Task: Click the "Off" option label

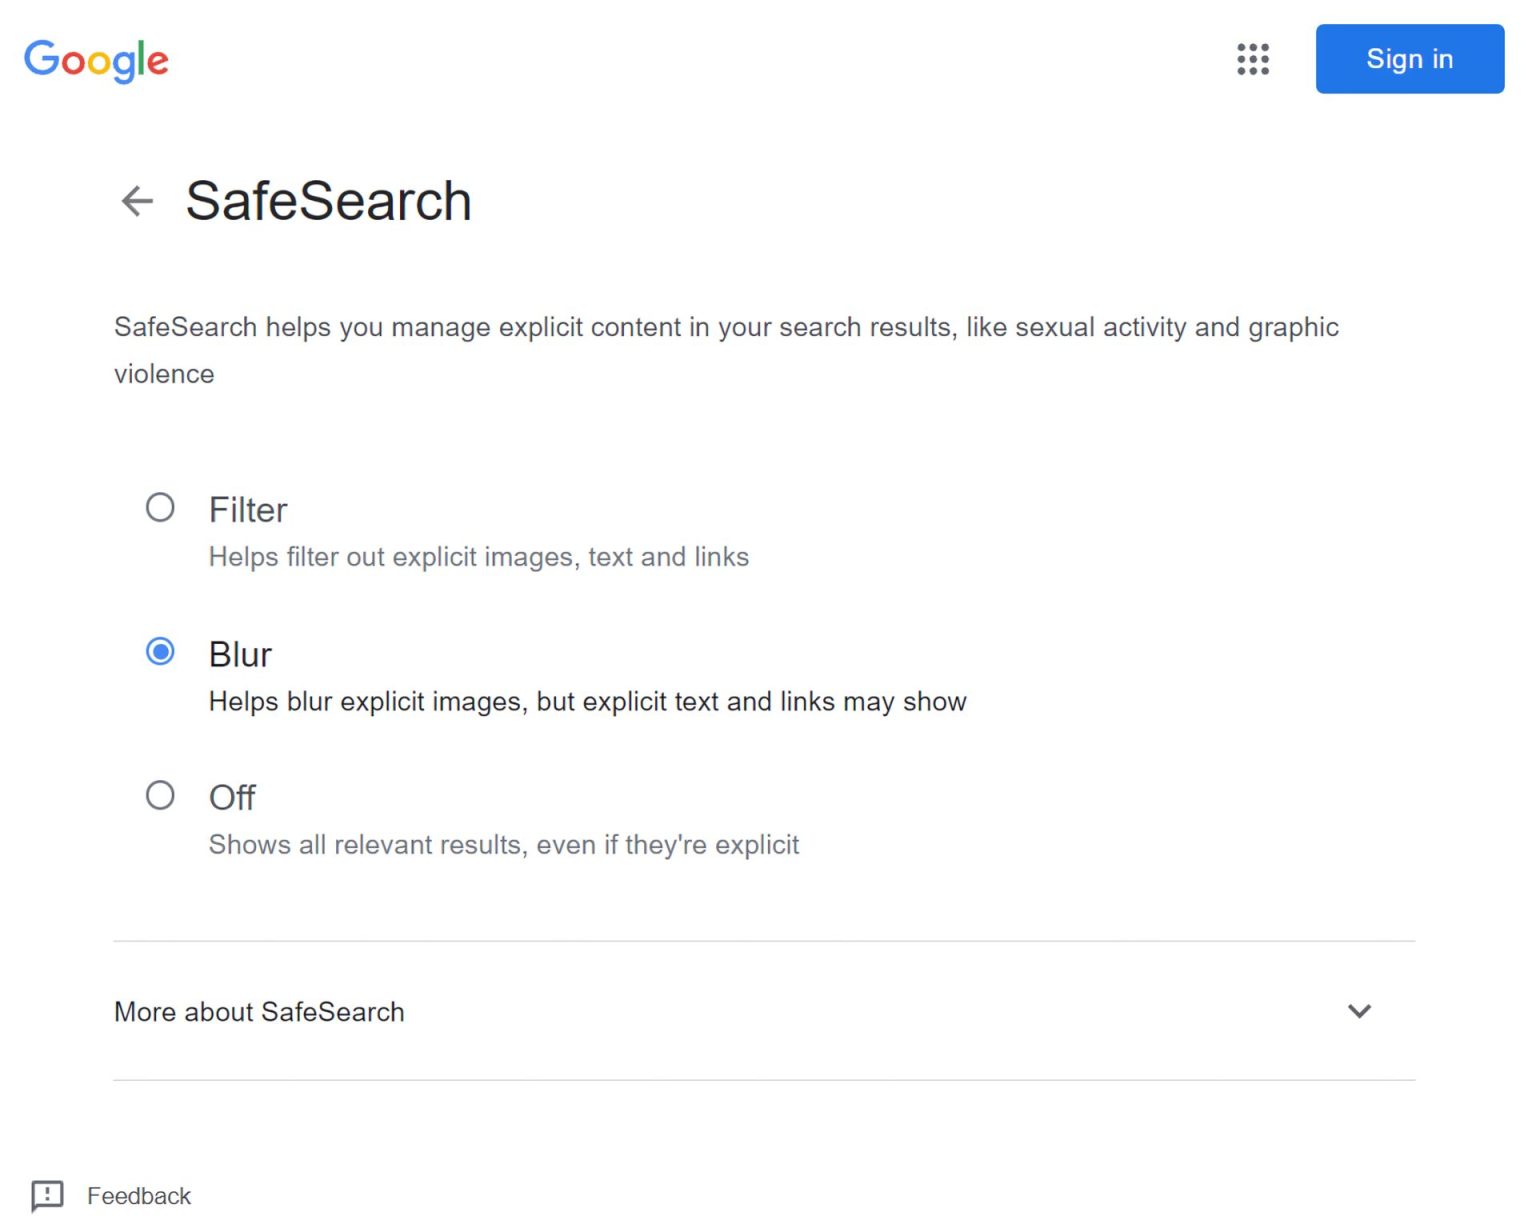Action: tap(232, 798)
